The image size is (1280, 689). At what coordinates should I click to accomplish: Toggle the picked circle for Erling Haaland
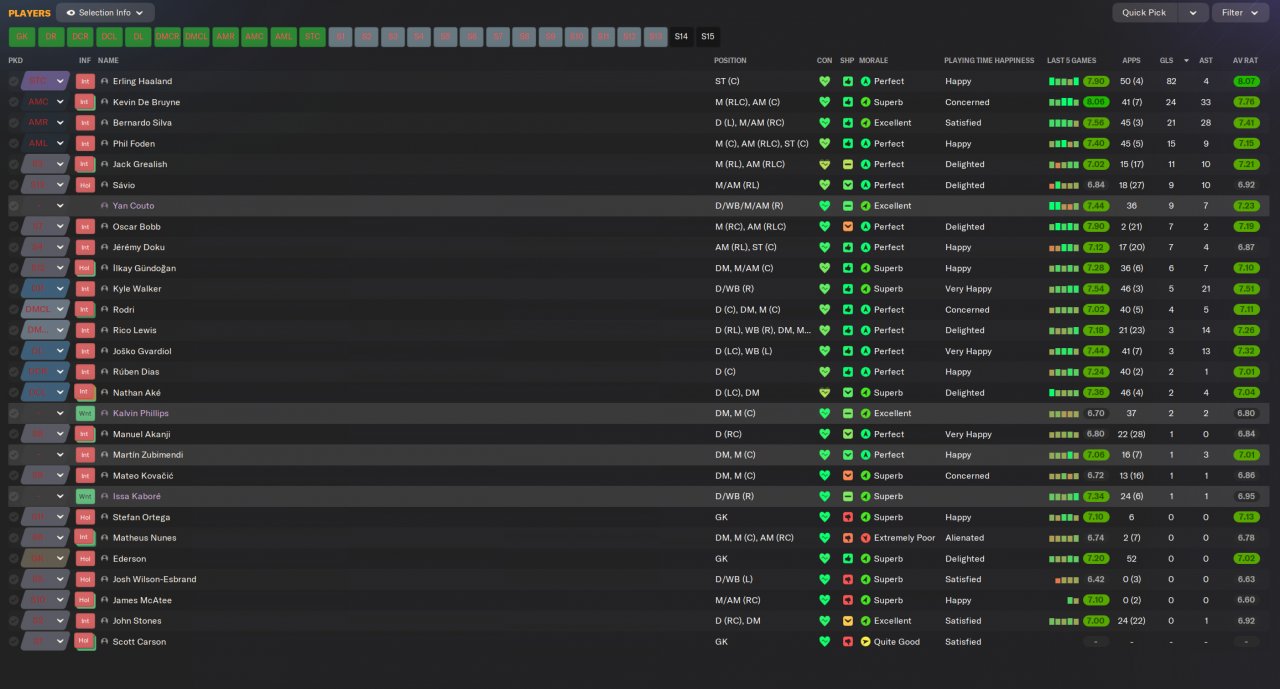coord(14,81)
